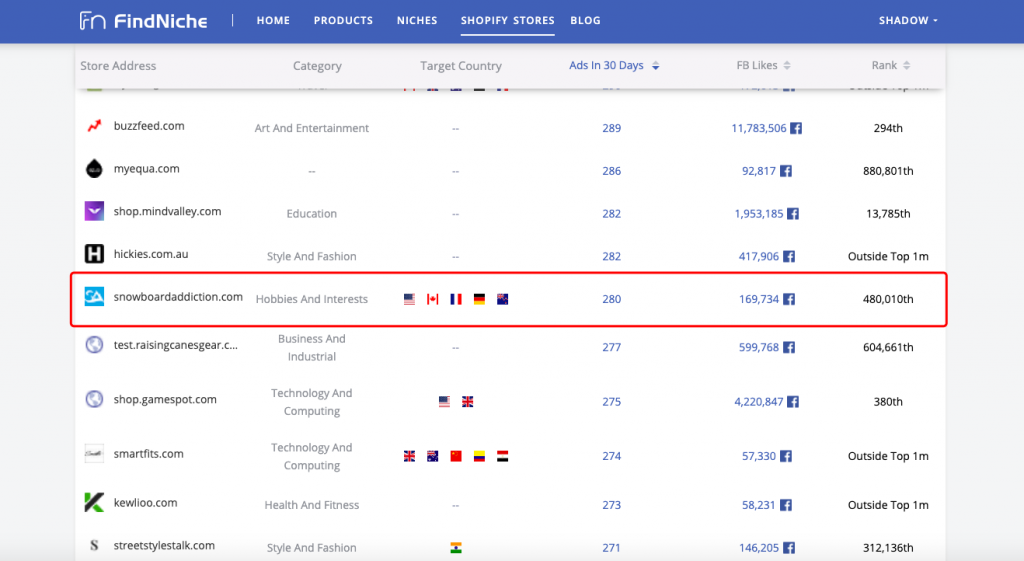Click Facebook icon in shop.mindvalley.com row

click(x=793, y=214)
